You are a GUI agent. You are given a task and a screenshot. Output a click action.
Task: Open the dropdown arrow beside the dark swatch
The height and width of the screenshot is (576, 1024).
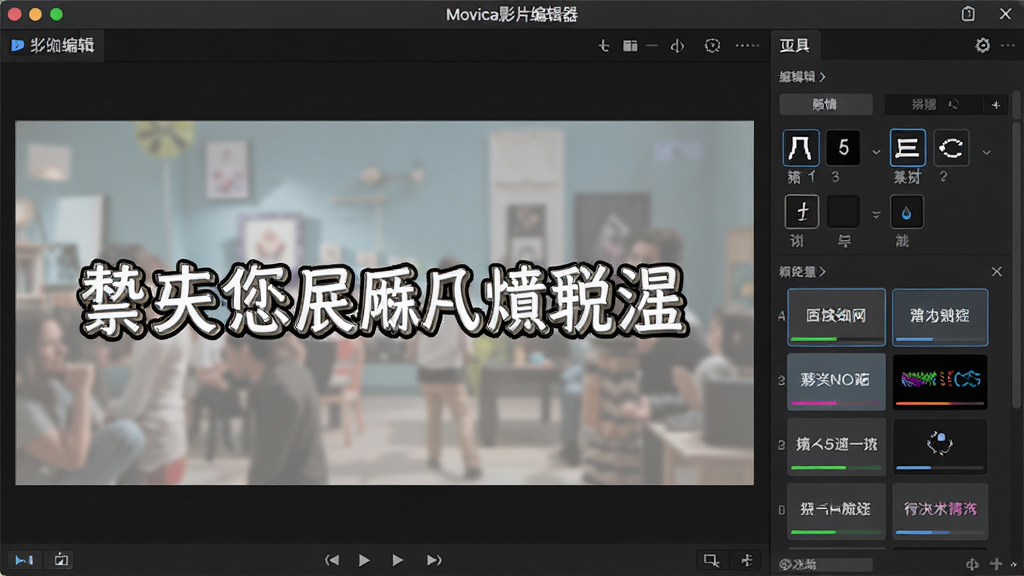[x=876, y=214]
